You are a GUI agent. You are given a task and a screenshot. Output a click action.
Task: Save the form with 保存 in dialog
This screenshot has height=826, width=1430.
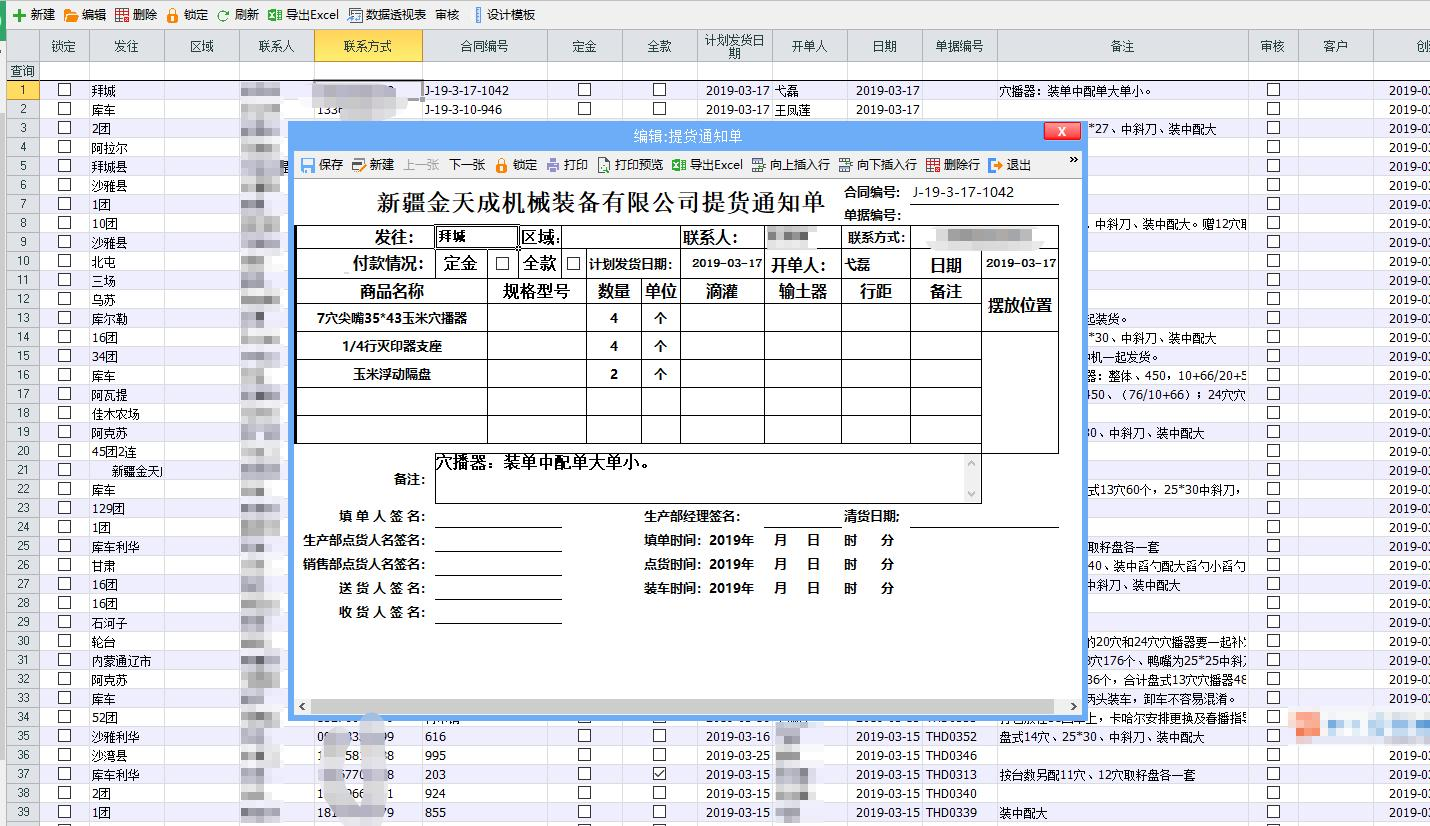tap(322, 165)
